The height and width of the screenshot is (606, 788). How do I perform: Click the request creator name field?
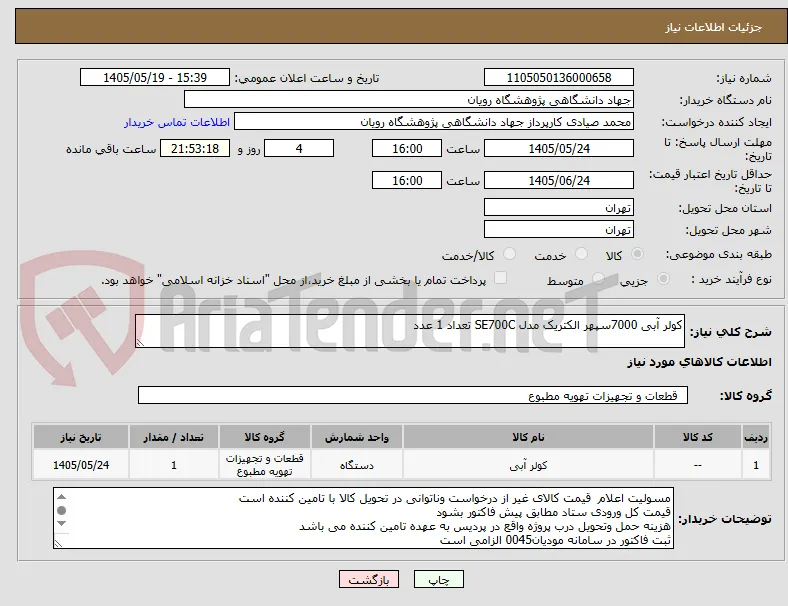[x=434, y=122]
